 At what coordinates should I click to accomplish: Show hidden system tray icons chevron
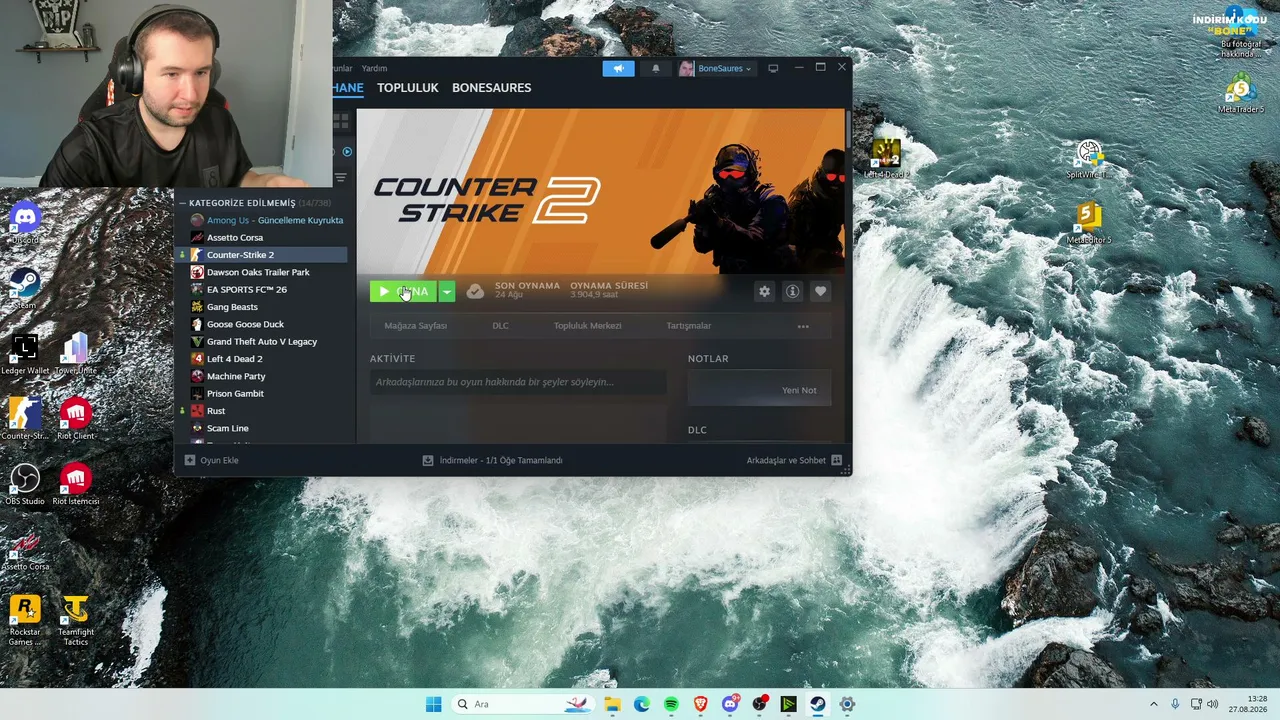click(x=1153, y=704)
